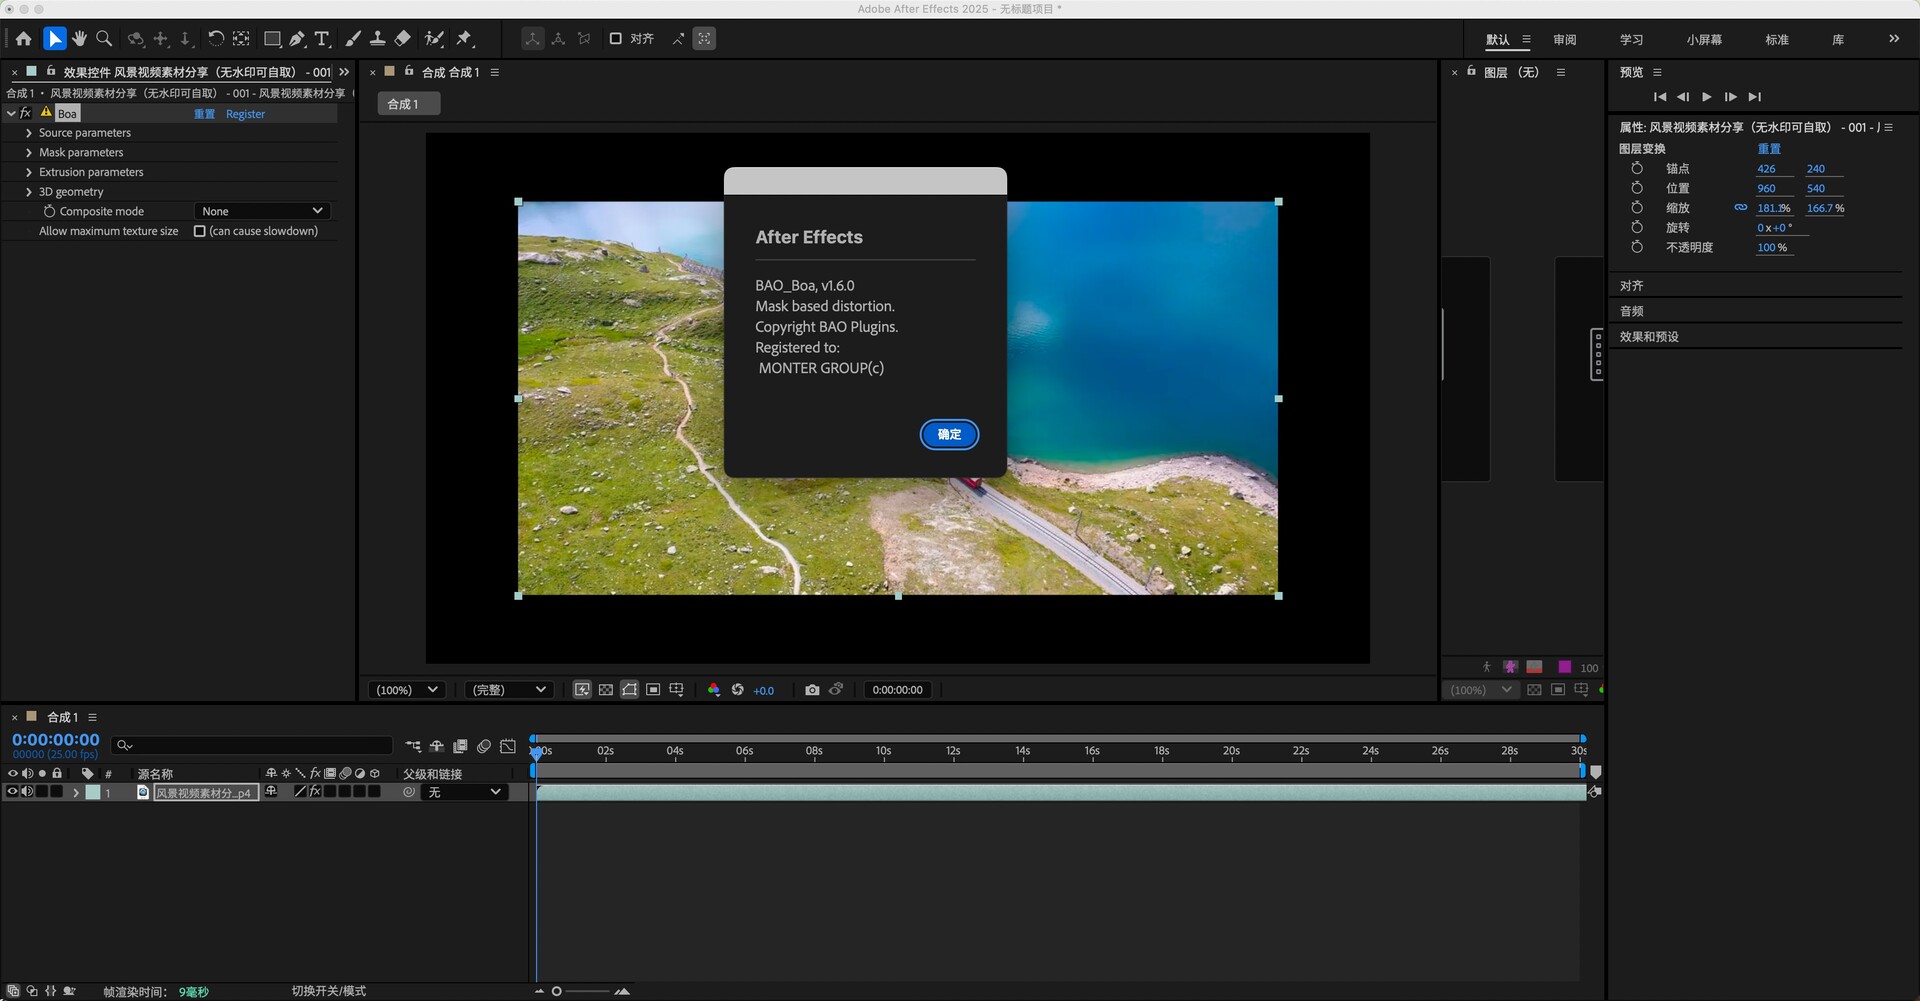Image resolution: width=1920 pixels, height=1001 pixels.
Task: Click 确定 button in After Effects dialog
Action: [x=949, y=434]
